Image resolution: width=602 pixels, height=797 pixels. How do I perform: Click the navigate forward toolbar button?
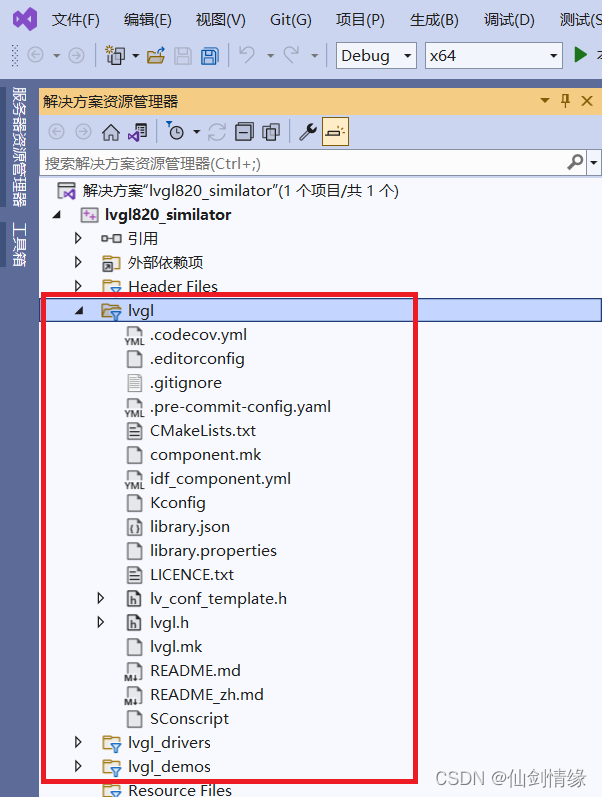point(76,55)
